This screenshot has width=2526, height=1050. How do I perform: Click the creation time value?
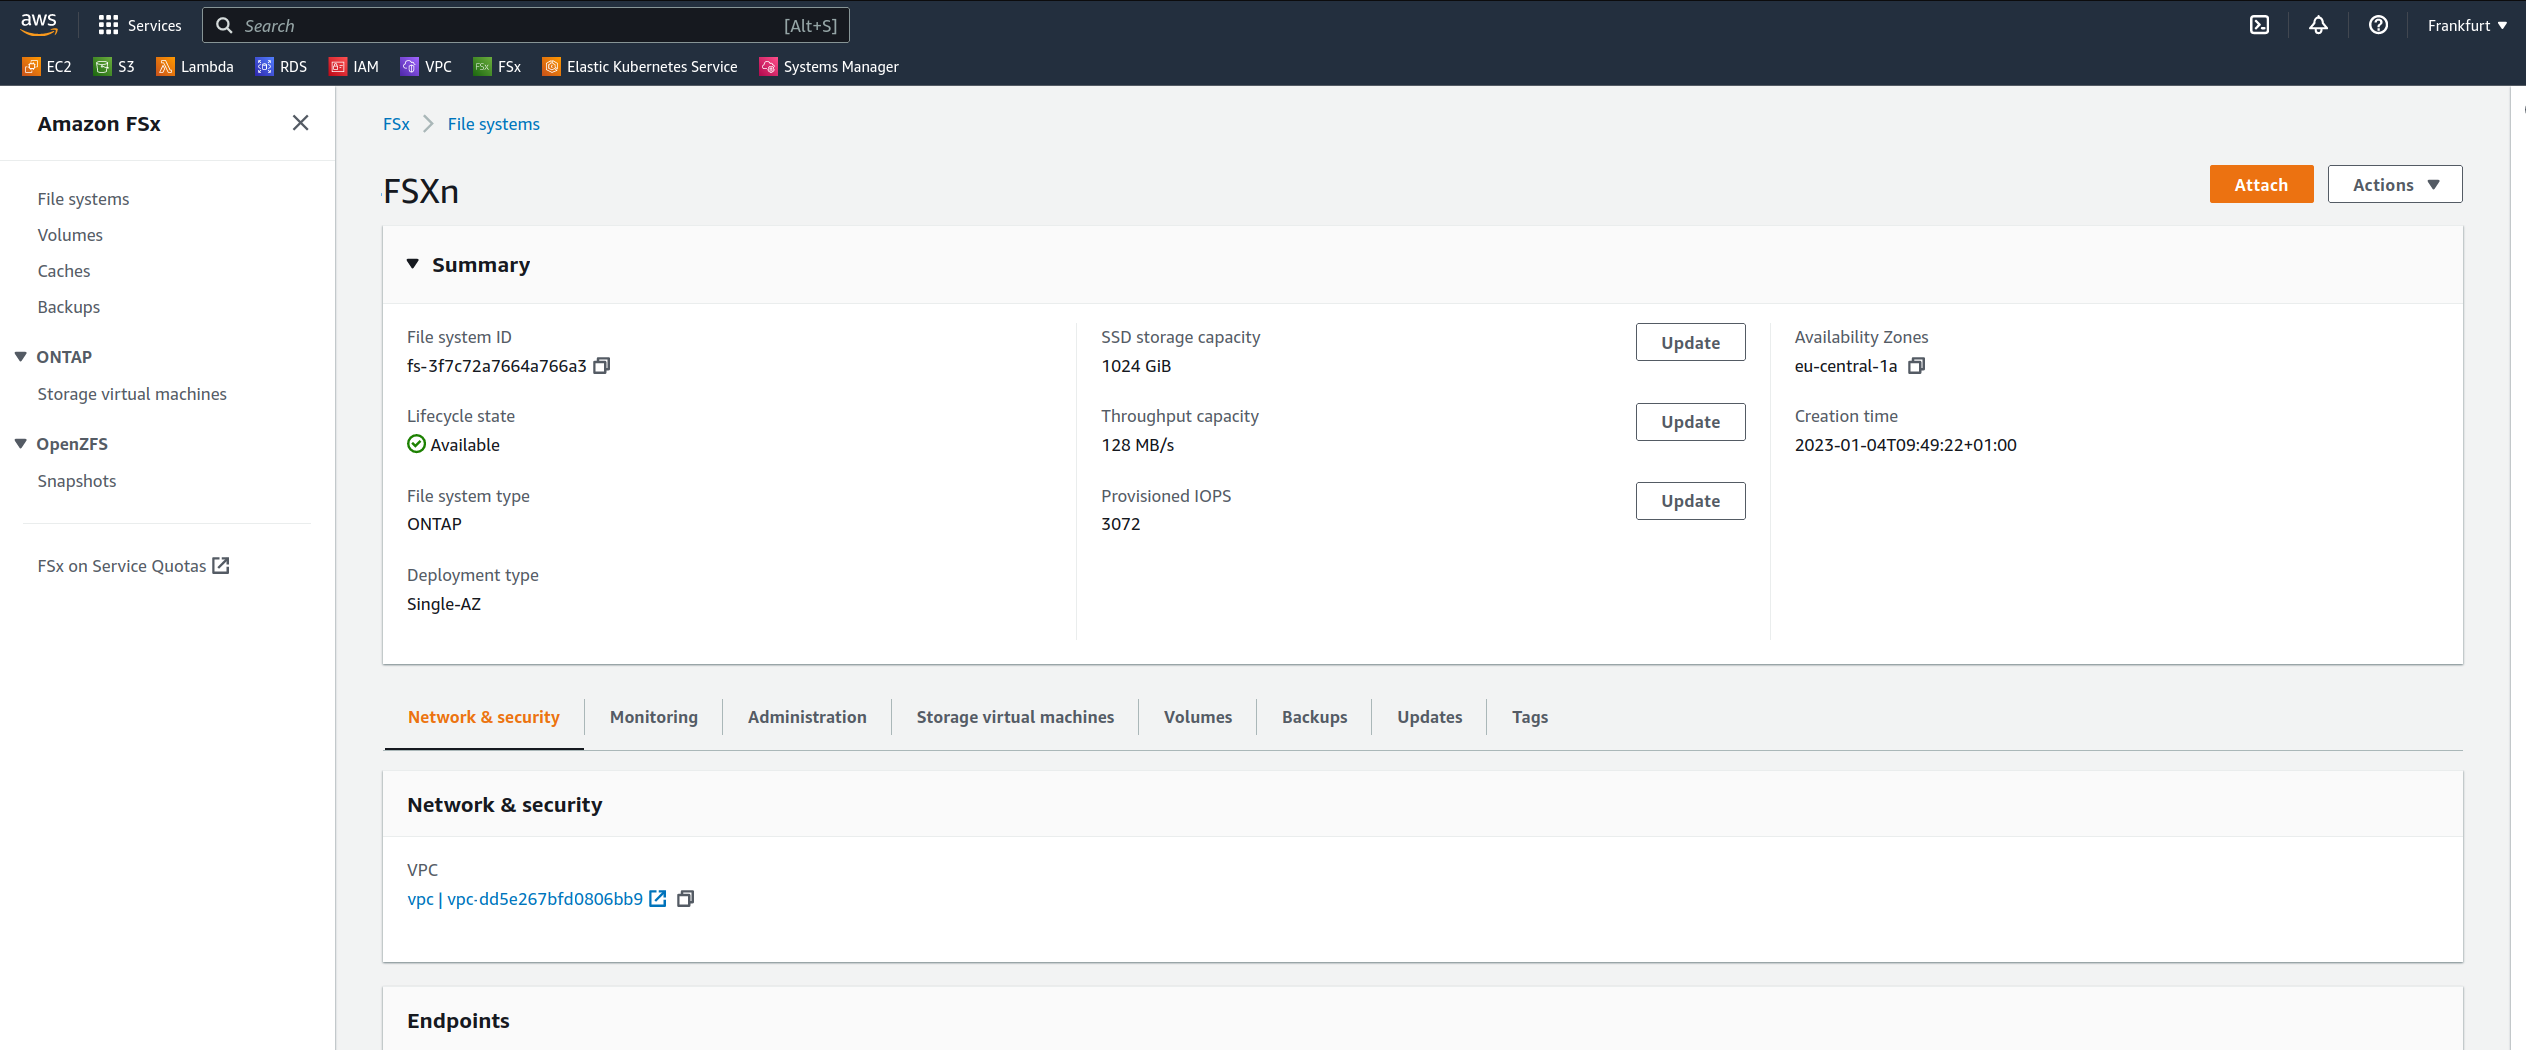click(x=1905, y=445)
